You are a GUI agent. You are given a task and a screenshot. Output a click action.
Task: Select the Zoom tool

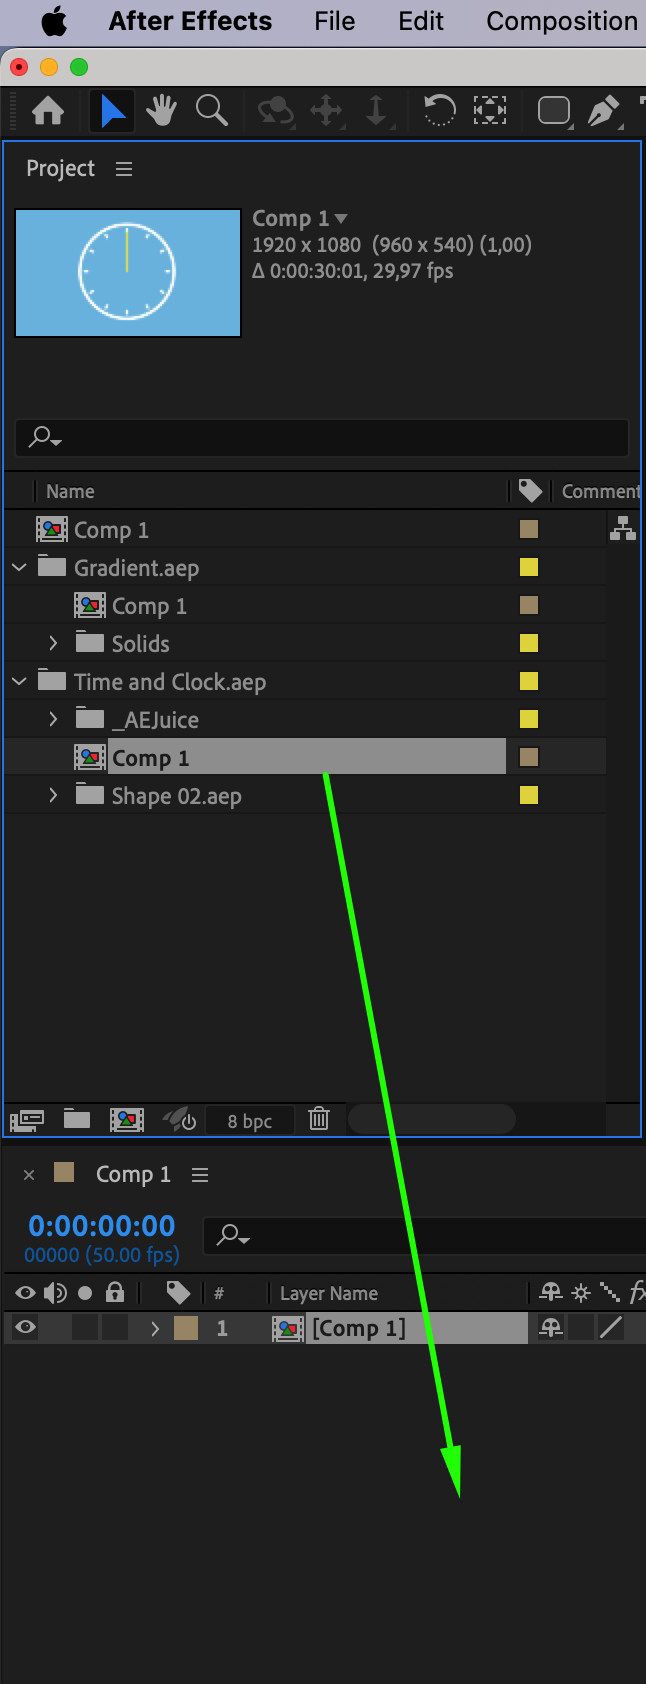(x=211, y=110)
